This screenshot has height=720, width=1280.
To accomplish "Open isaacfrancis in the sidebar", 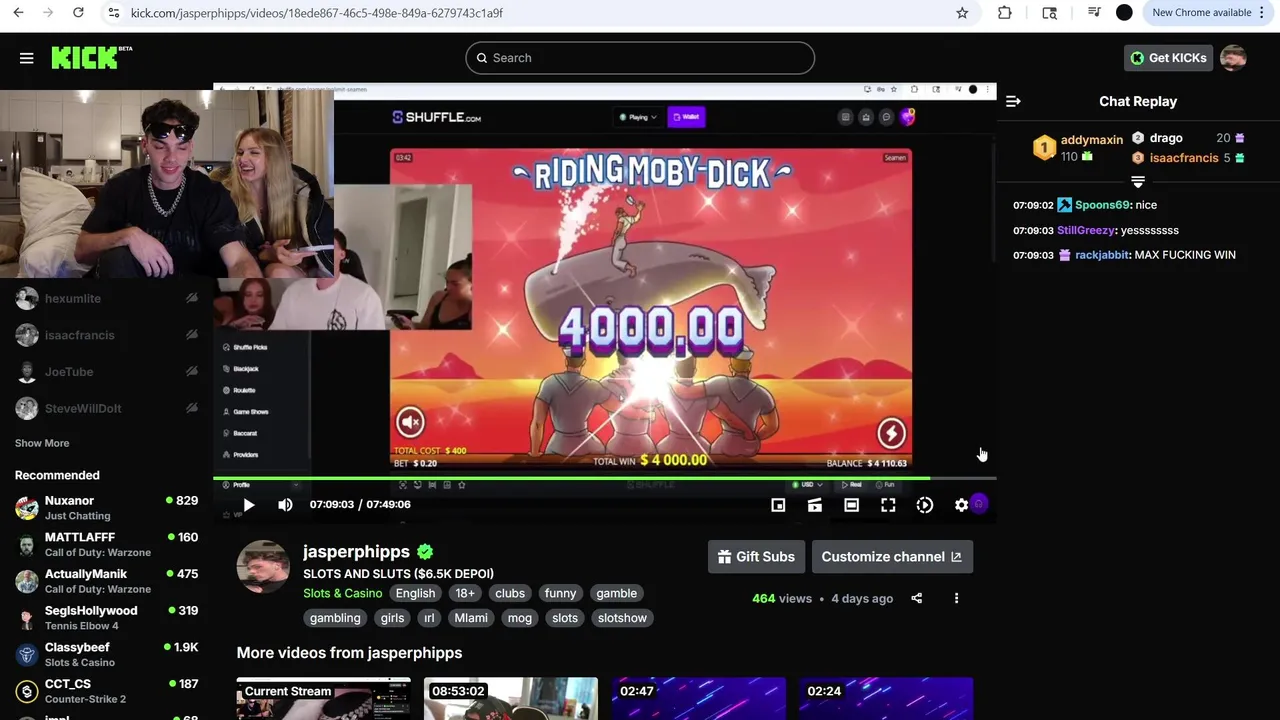I will (106, 335).
